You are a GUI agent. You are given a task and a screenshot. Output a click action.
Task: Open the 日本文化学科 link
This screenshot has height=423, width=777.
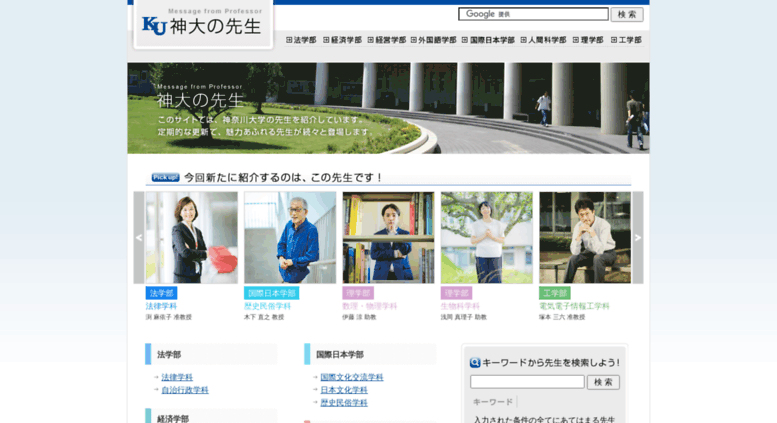pos(344,390)
